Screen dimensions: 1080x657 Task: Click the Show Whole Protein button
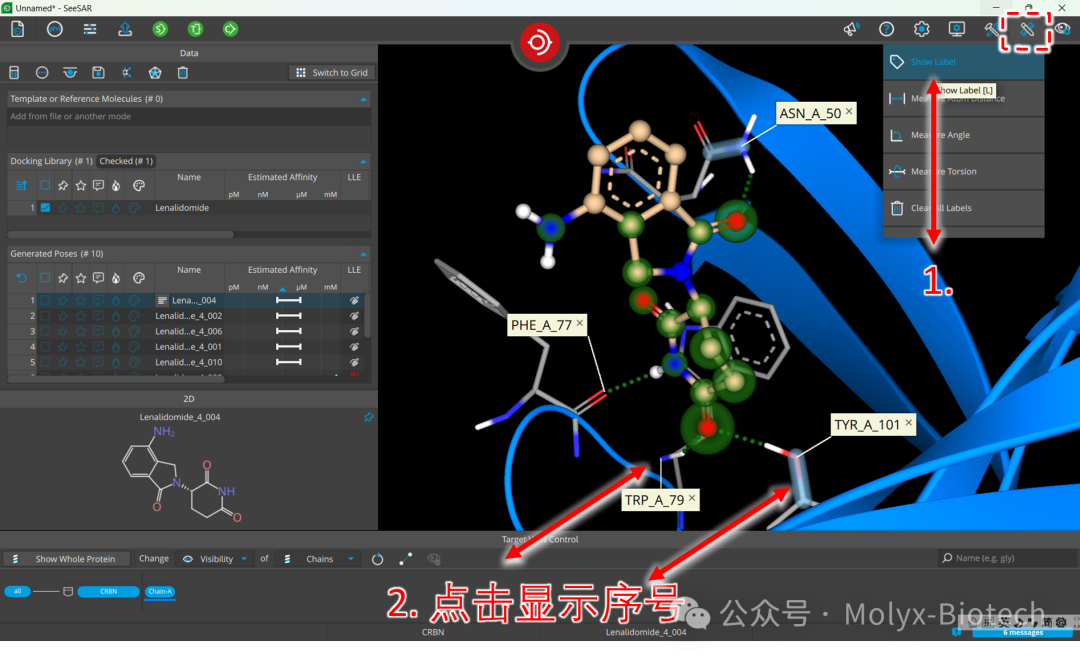coord(68,559)
